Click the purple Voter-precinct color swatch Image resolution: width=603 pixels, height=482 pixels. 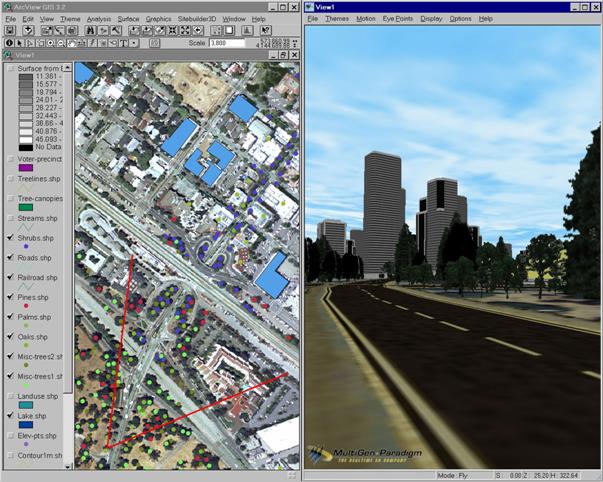[26, 169]
